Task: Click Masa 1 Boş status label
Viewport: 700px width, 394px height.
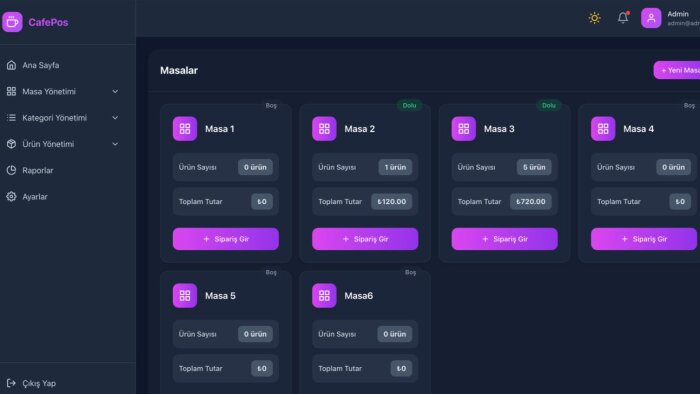Action: [271, 105]
